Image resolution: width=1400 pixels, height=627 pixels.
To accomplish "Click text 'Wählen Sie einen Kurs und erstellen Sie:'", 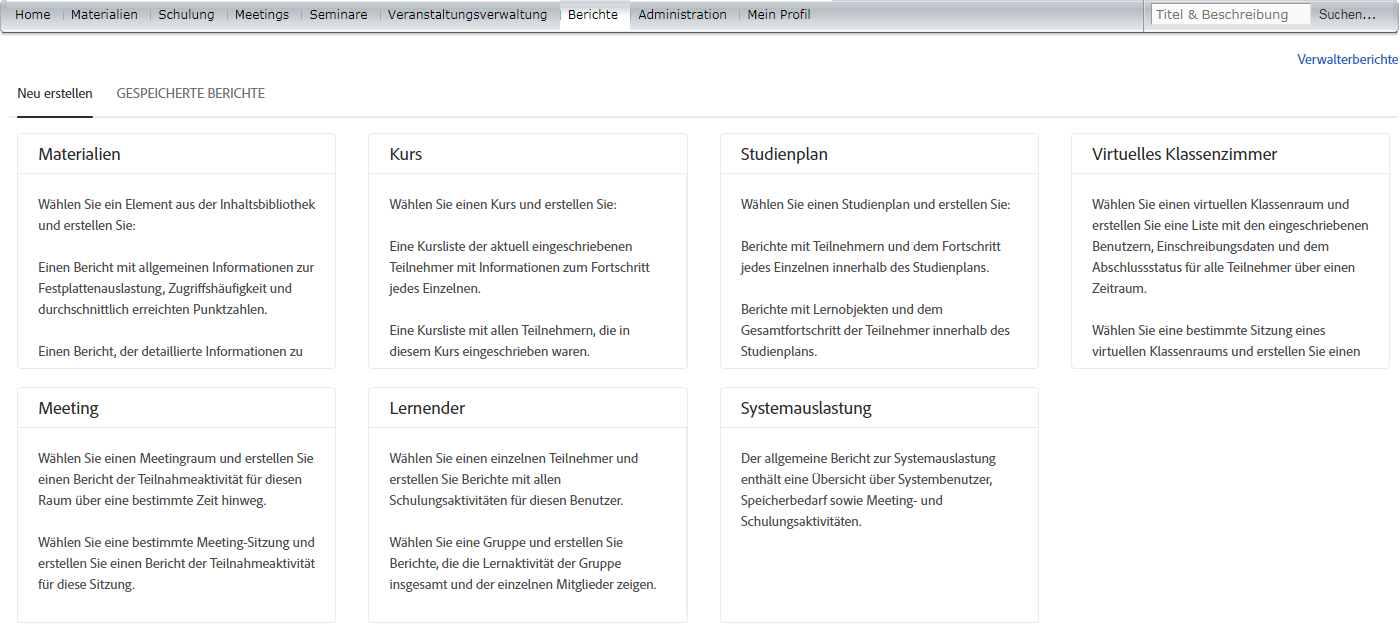I will coord(503,204).
